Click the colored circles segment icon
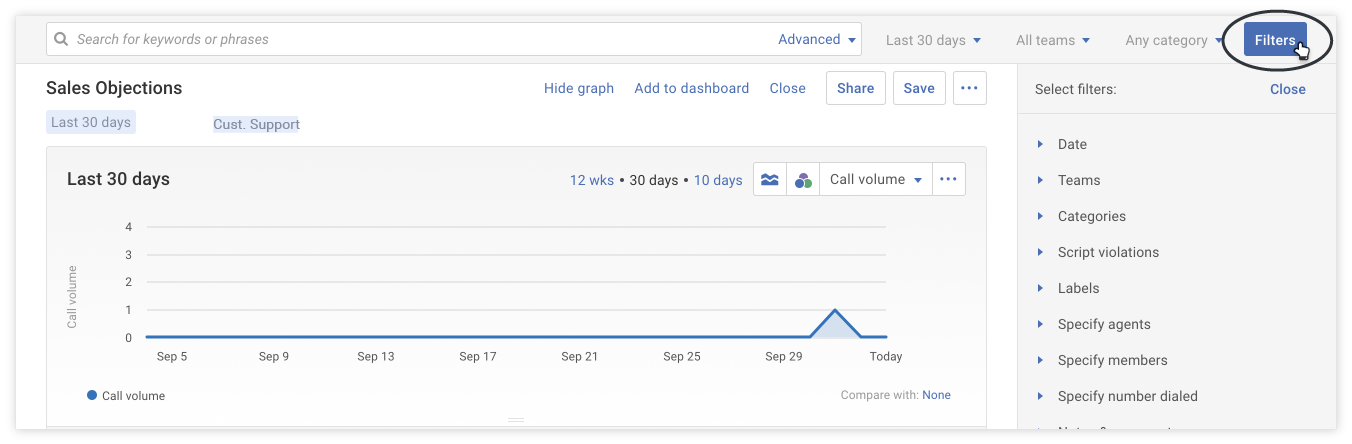Image resolution: width=1352 pixels, height=444 pixels. [x=803, y=180]
